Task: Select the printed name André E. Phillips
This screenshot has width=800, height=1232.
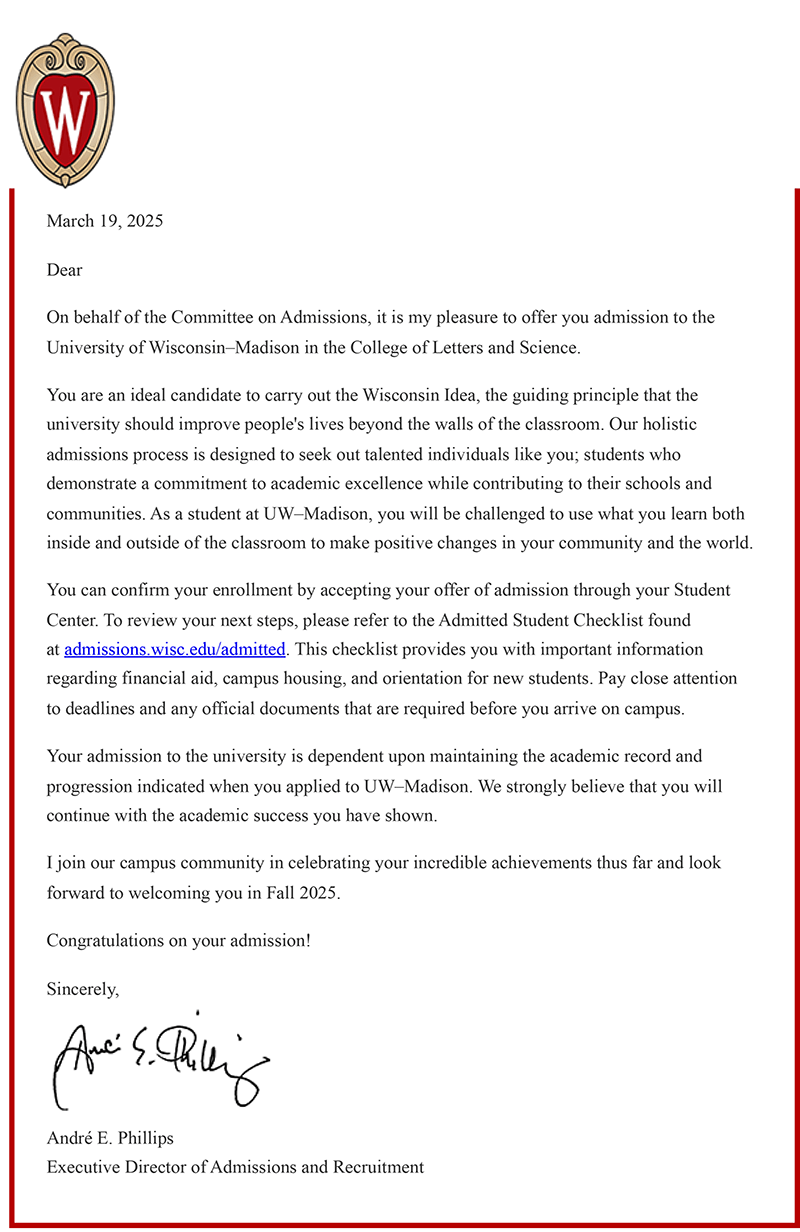Action: tap(111, 1138)
